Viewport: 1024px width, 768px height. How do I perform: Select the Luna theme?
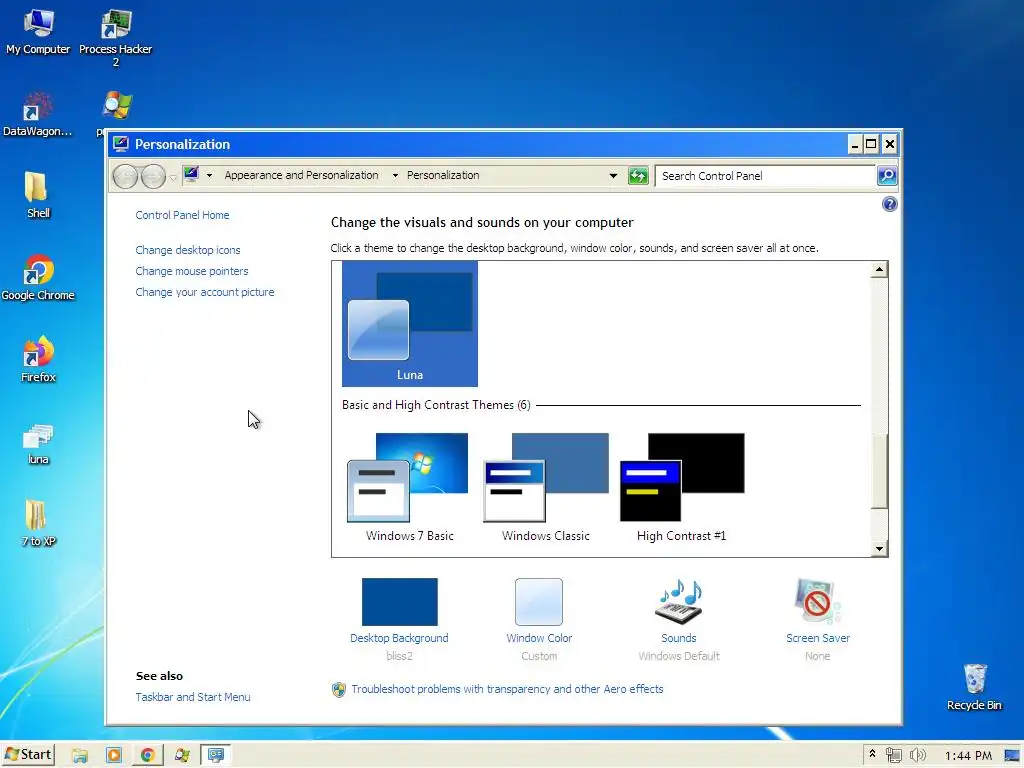(x=409, y=324)
